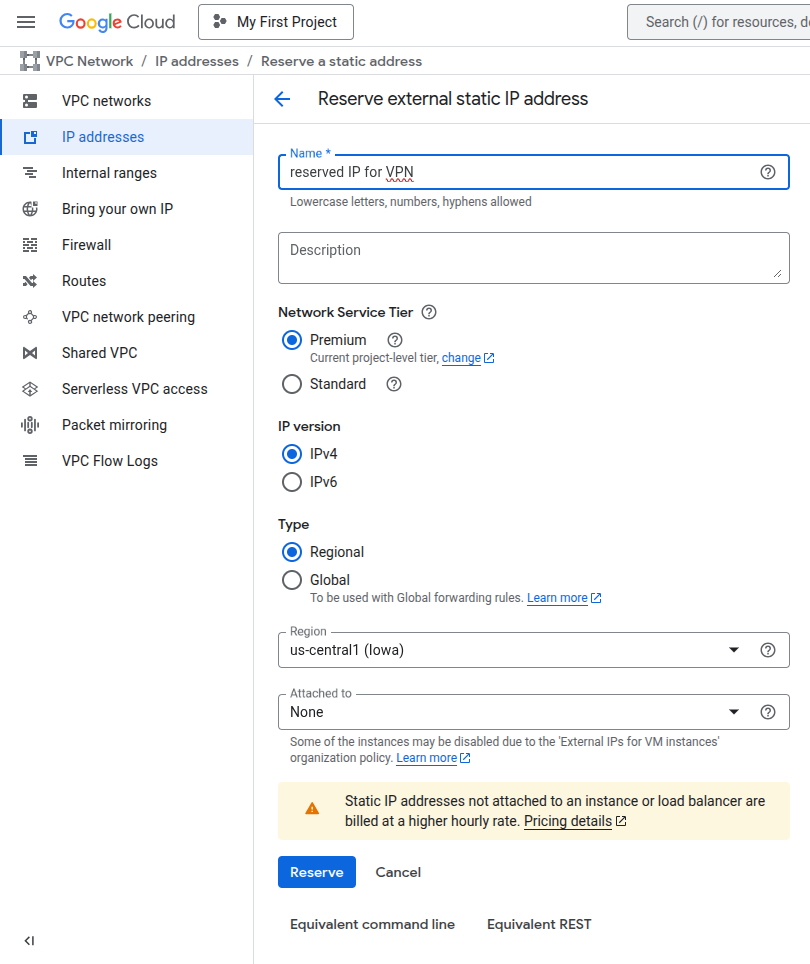Go to VPC networks in the sidebar
Image resolution: width=810 pixels, height=964 pixels.
coord(106,101)
